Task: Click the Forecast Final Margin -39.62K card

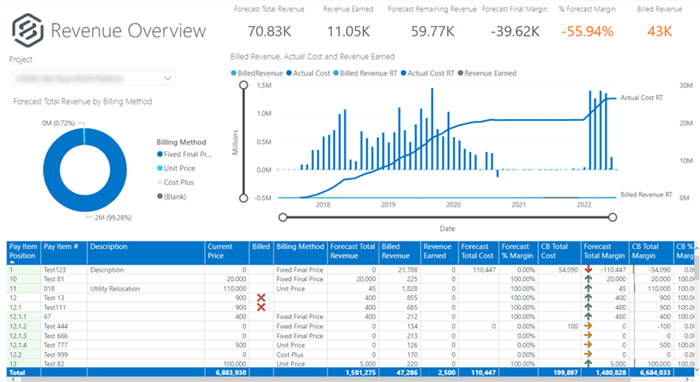Action: tap(515, 23)
